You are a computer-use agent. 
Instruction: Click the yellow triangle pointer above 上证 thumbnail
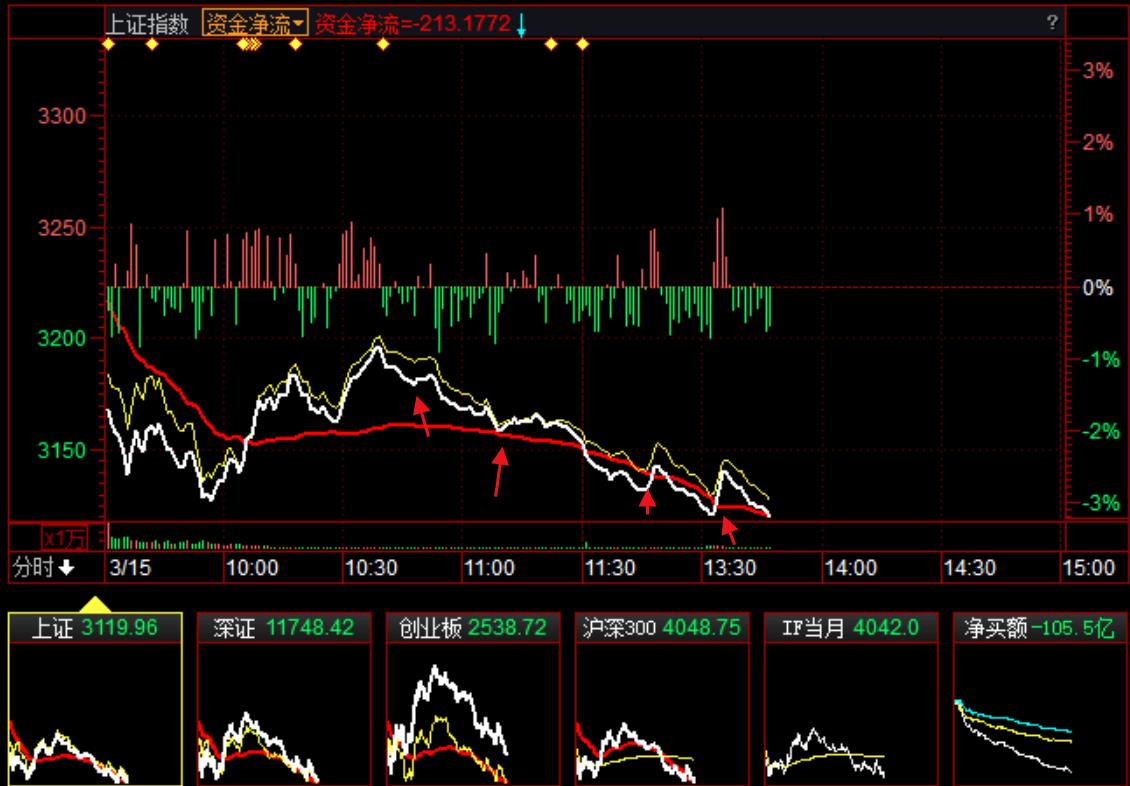point(95,604)
